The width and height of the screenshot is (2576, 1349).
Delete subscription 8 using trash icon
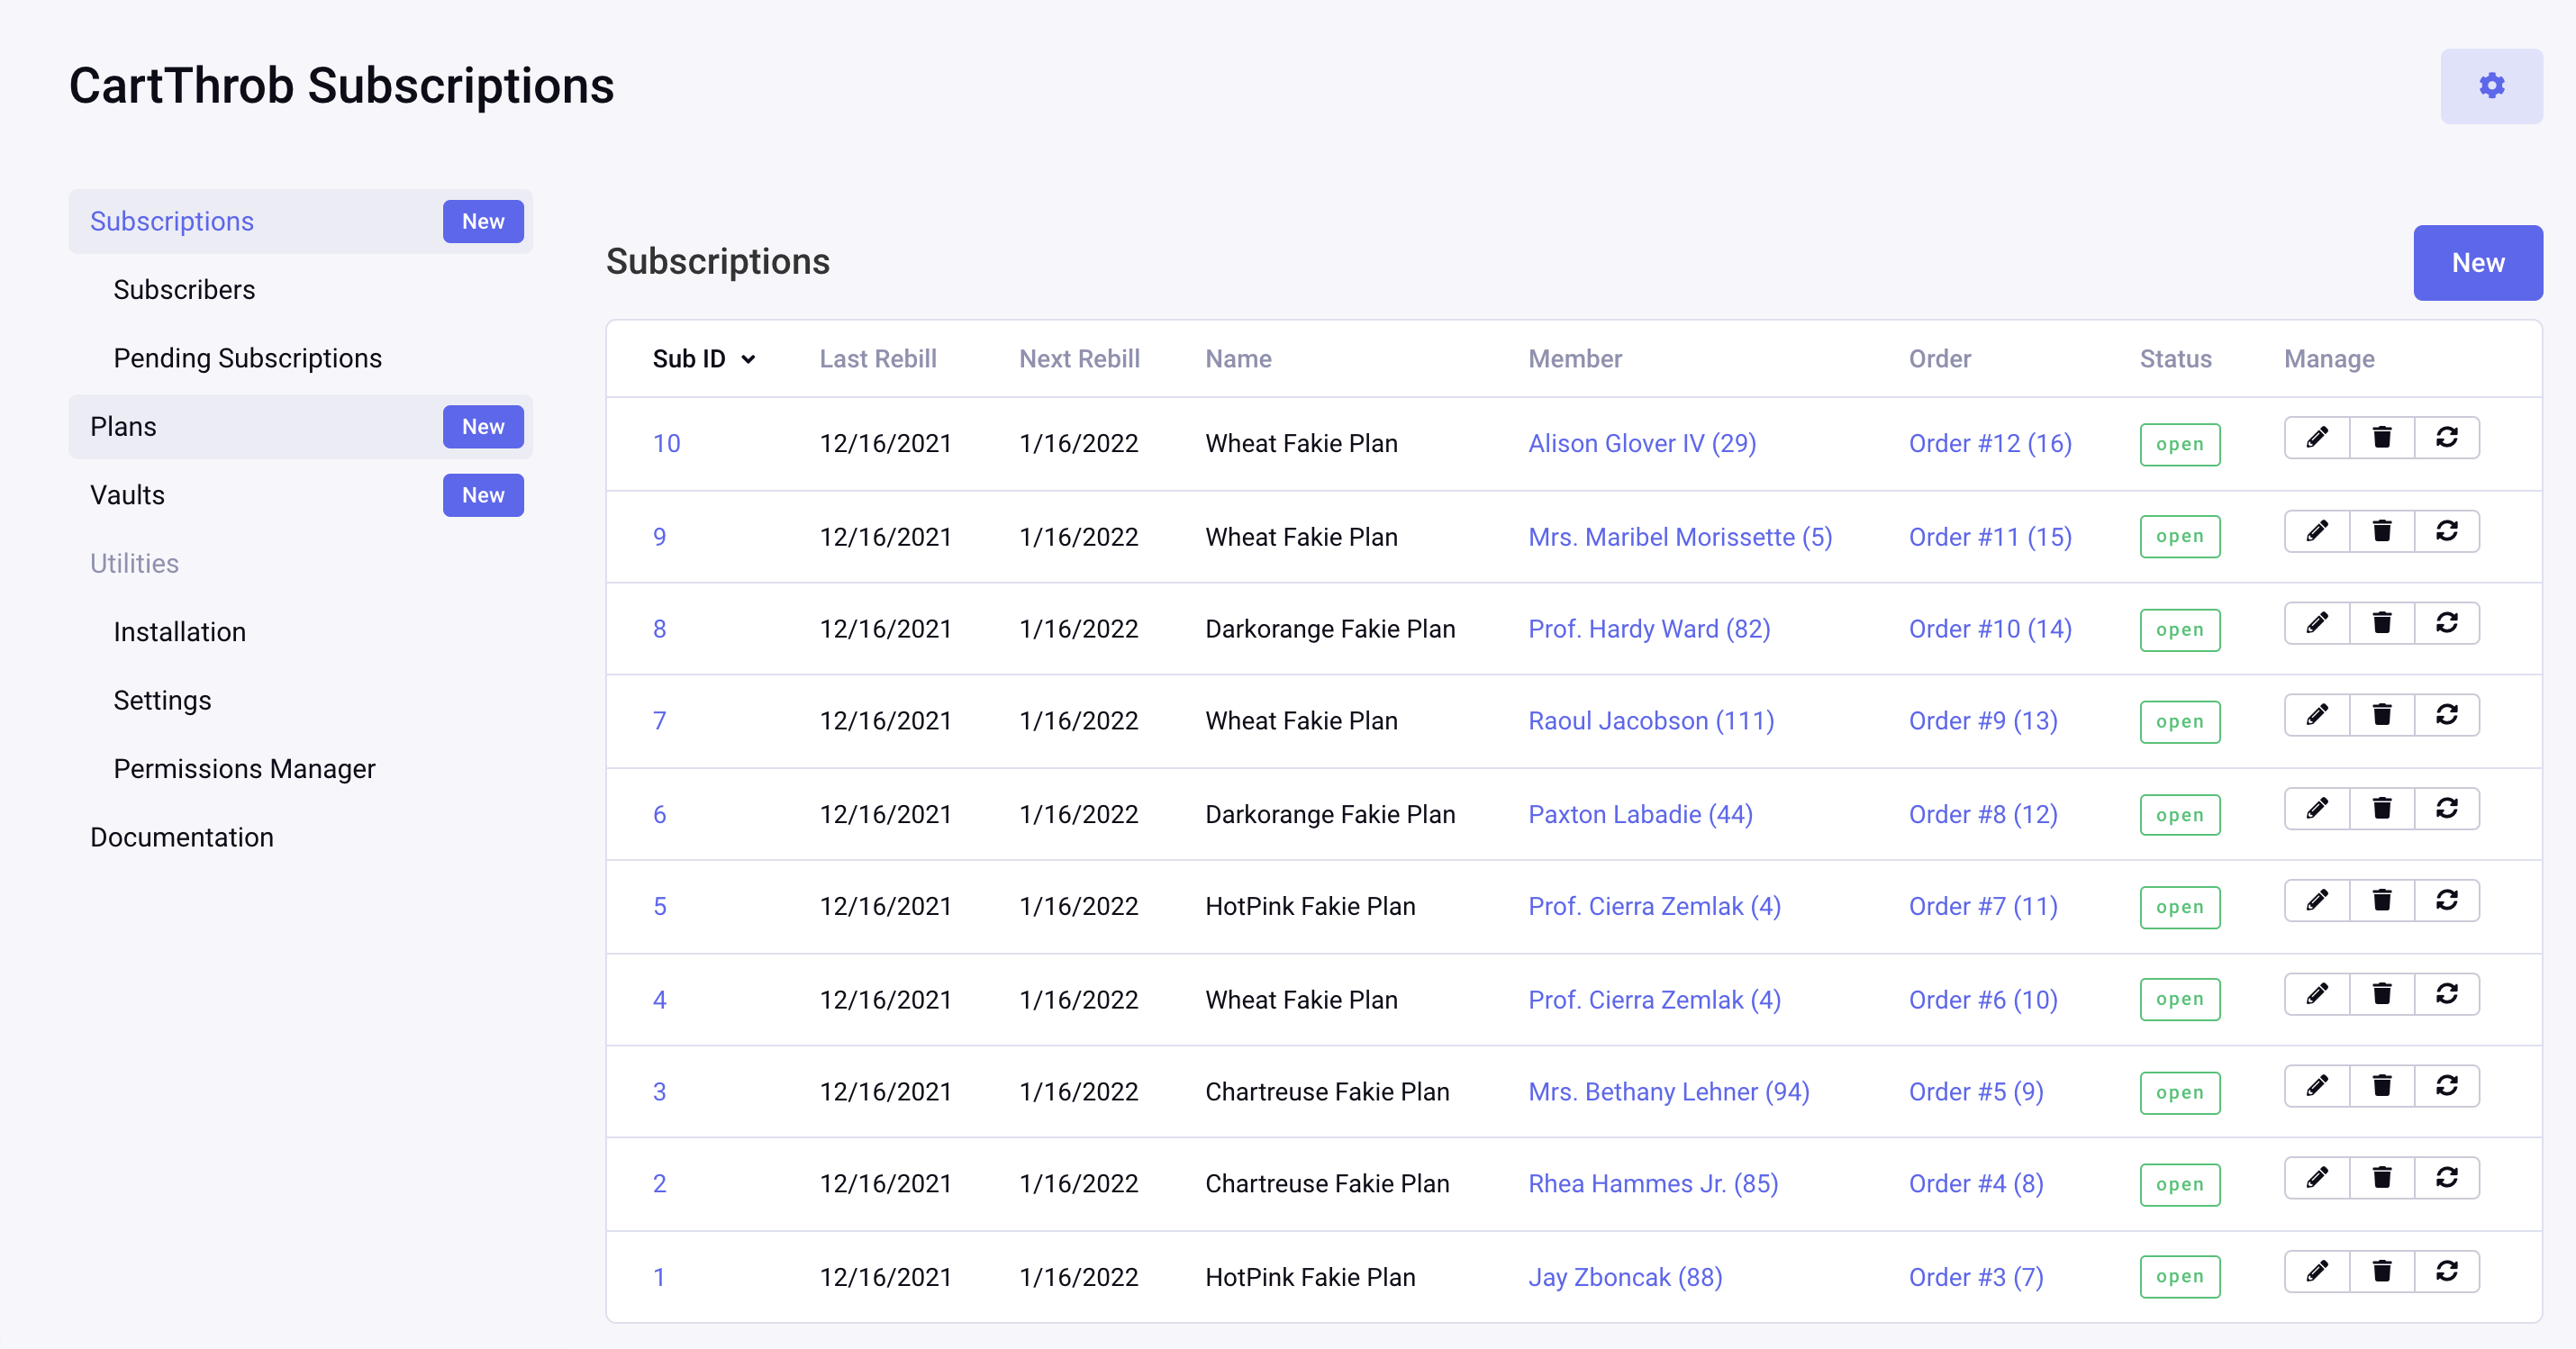[2382, 623]
